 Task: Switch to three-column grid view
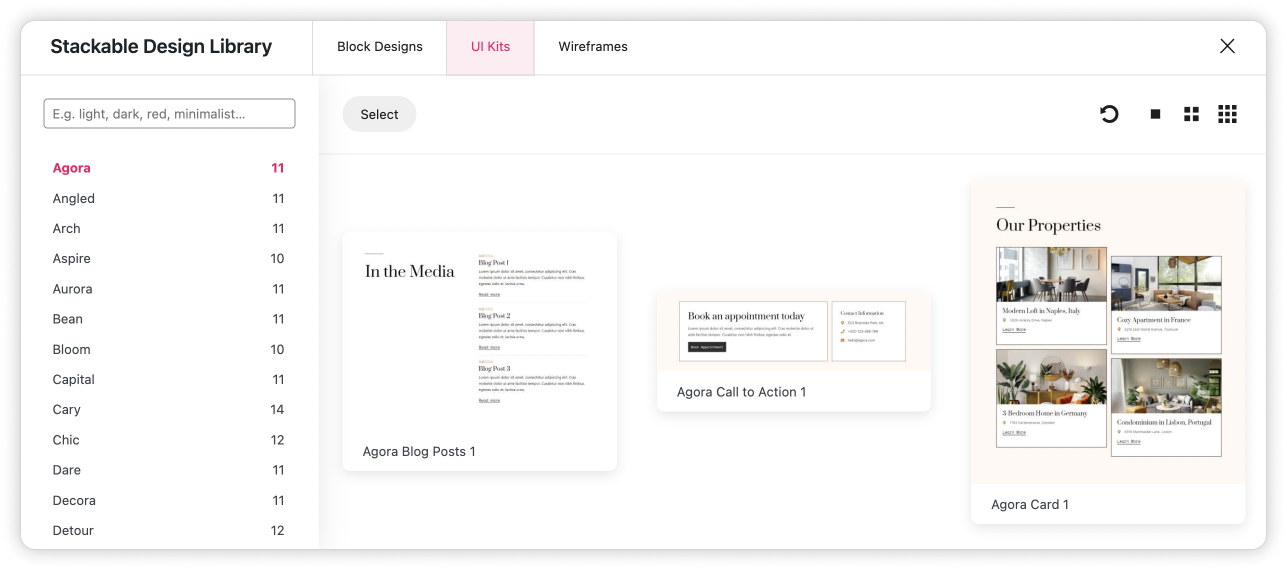tap(1227, 114)
